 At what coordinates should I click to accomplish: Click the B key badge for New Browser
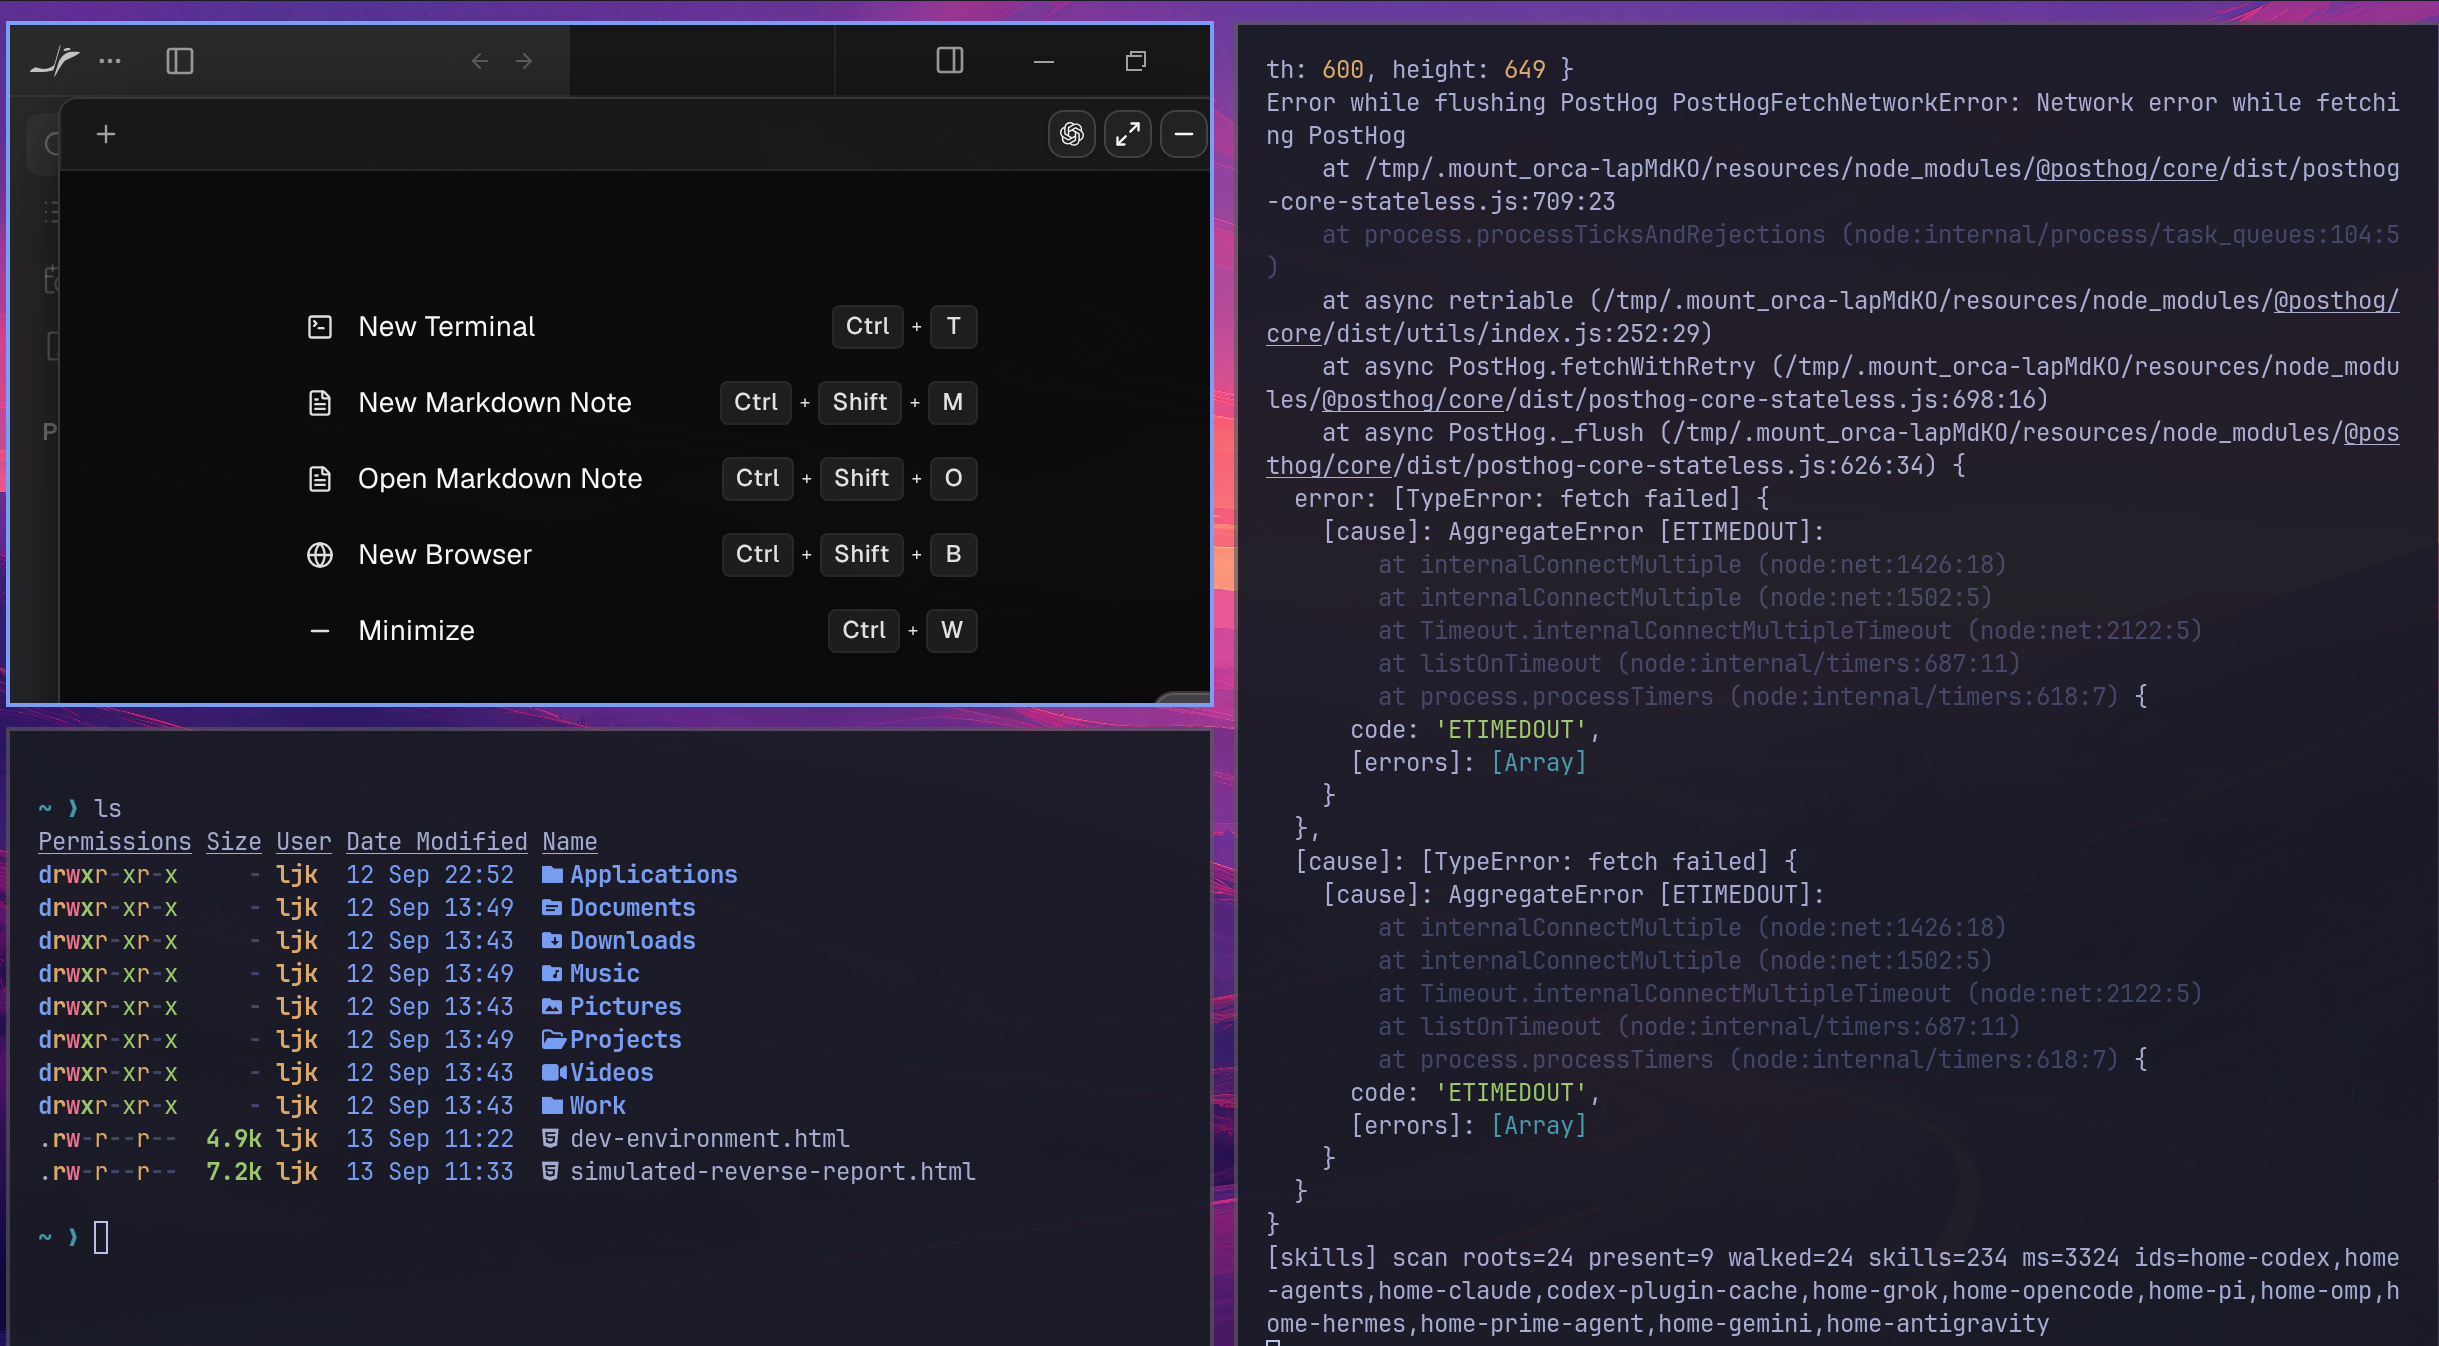click(953, 554)
